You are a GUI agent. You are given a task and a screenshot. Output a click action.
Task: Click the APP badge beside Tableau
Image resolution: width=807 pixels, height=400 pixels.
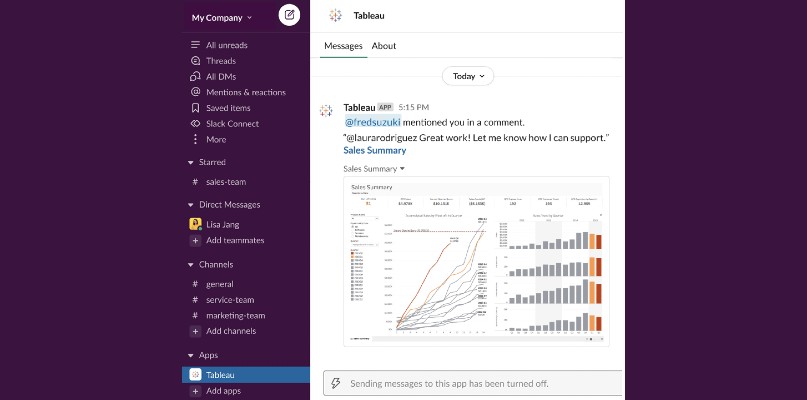coord(385,108)
